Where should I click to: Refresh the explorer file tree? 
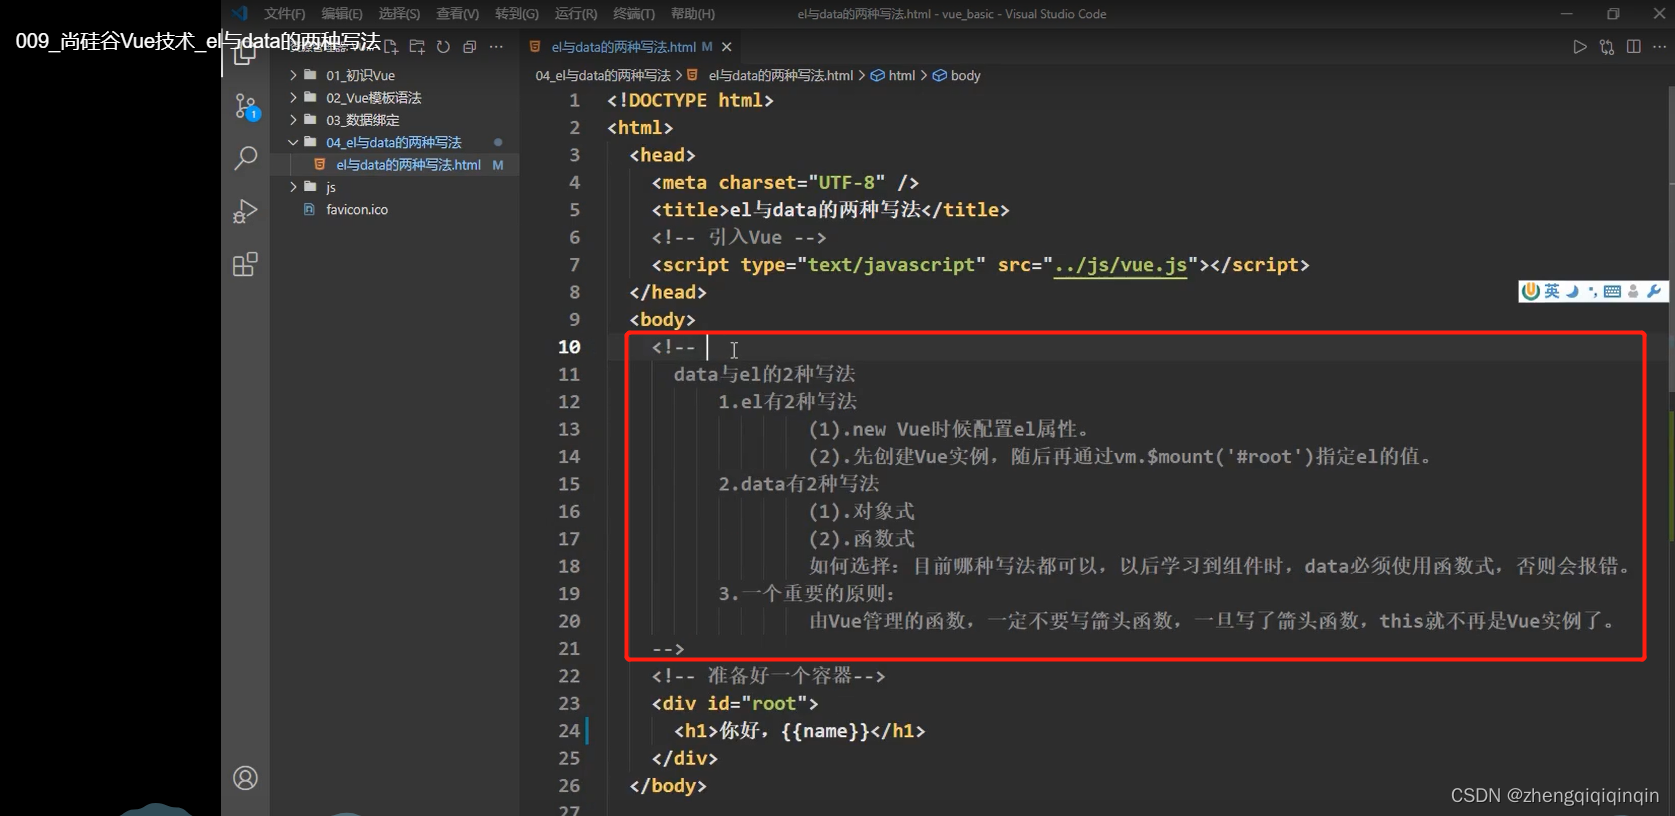point(443,47)
